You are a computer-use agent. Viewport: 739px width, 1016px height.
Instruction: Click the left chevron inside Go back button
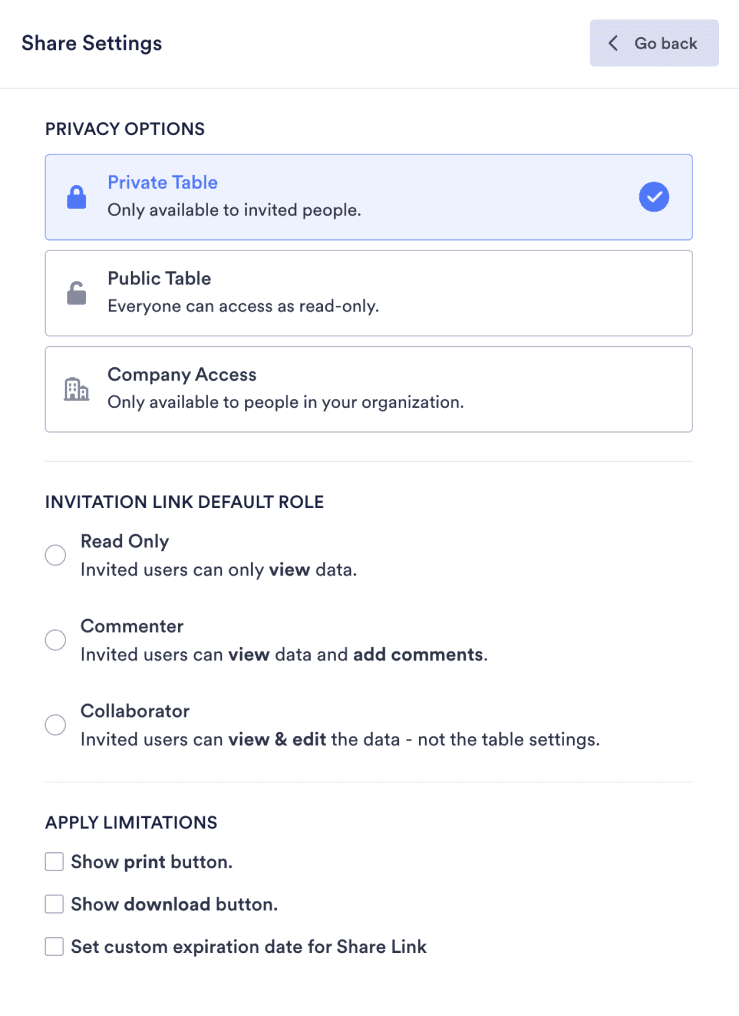pos(612,43)
